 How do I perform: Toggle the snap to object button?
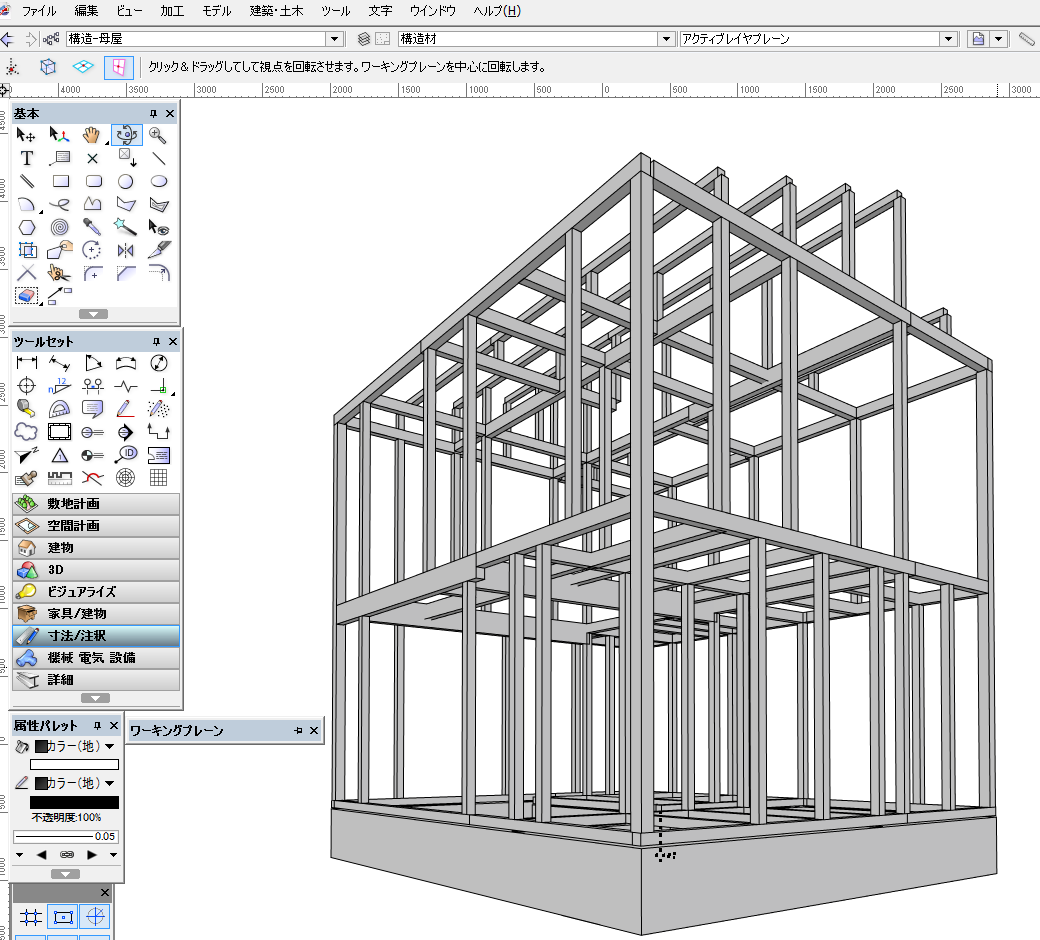tap(63, 917)
